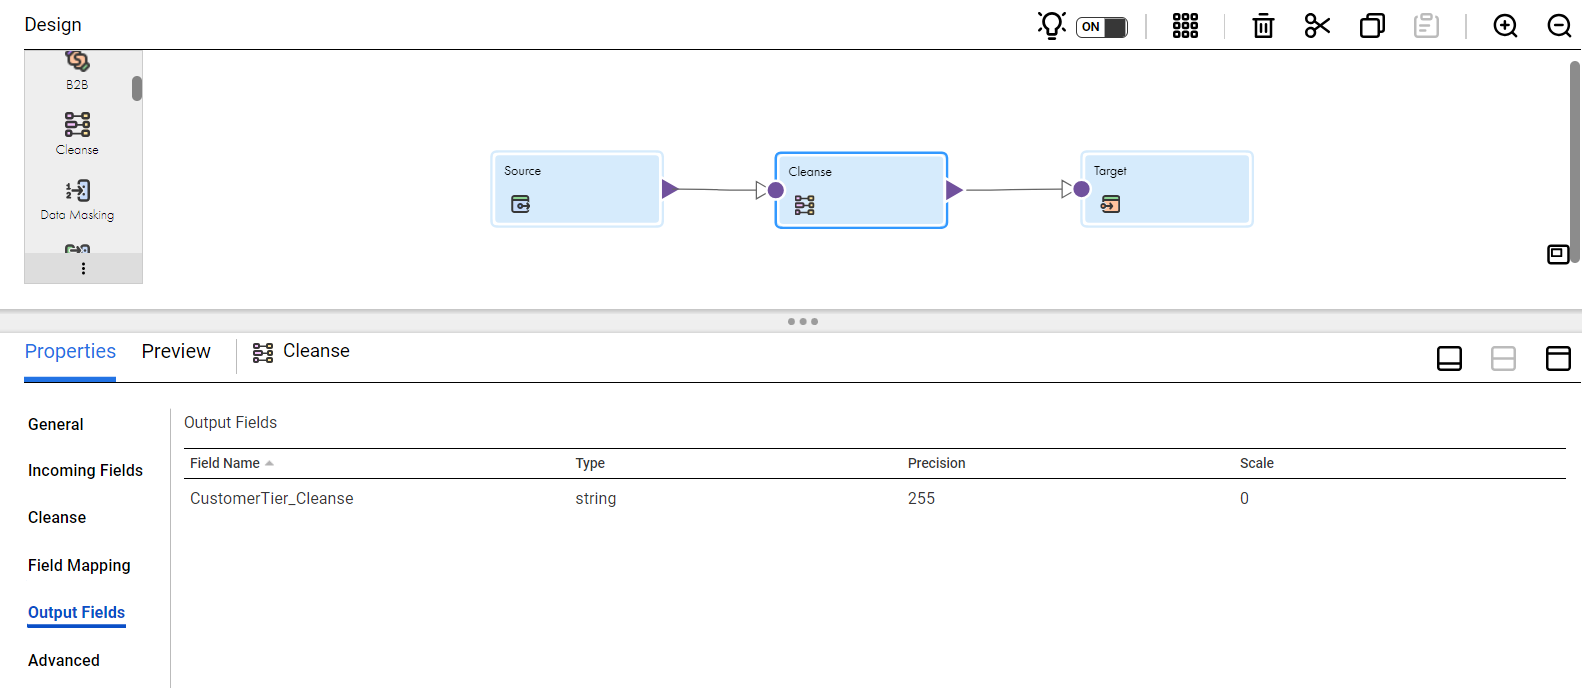
Task: Delete the selection with the trash icon
Action: click(1264, 26)
